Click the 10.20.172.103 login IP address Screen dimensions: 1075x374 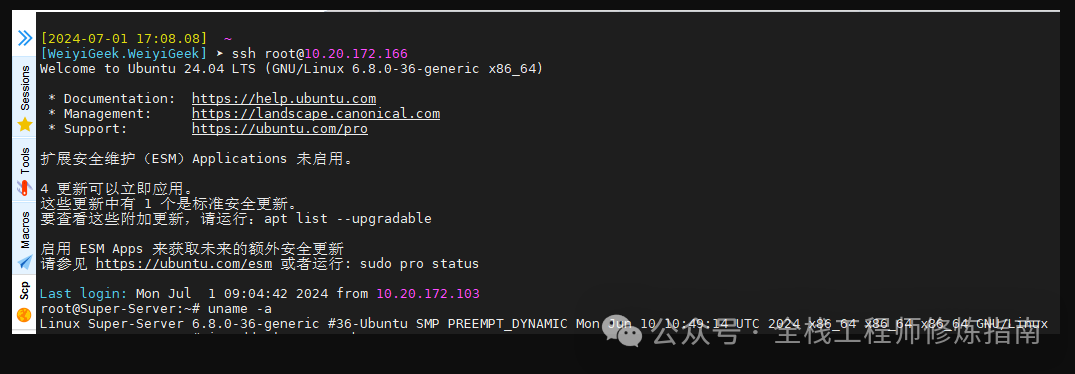click(x=428, y=294)
